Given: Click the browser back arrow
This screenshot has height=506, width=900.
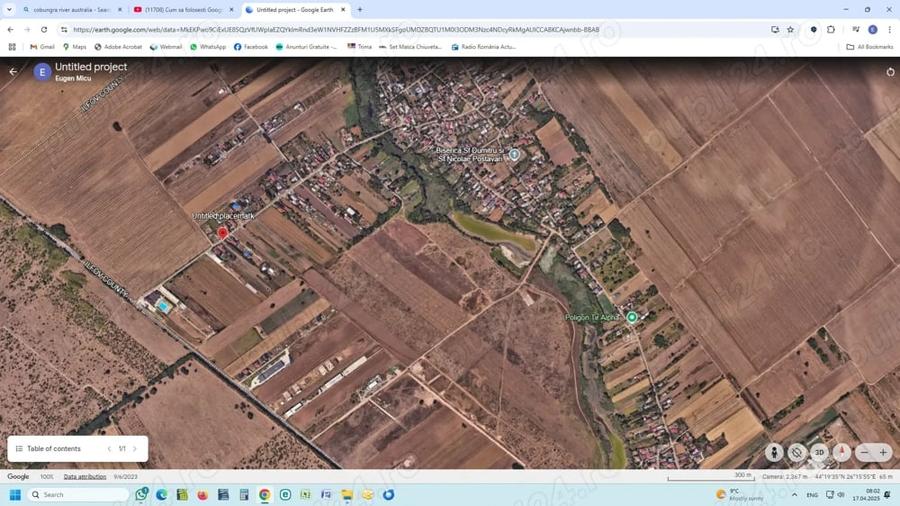Looking at the screenshot, I should pyautogui.click(x=10, y=29).
